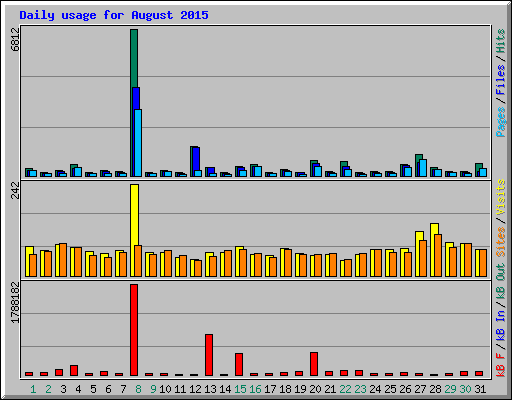This screenshot has width=512, height=400.
Task: Click the 'Daily usage for August 2015' title
Action: [x=114, y=15]
